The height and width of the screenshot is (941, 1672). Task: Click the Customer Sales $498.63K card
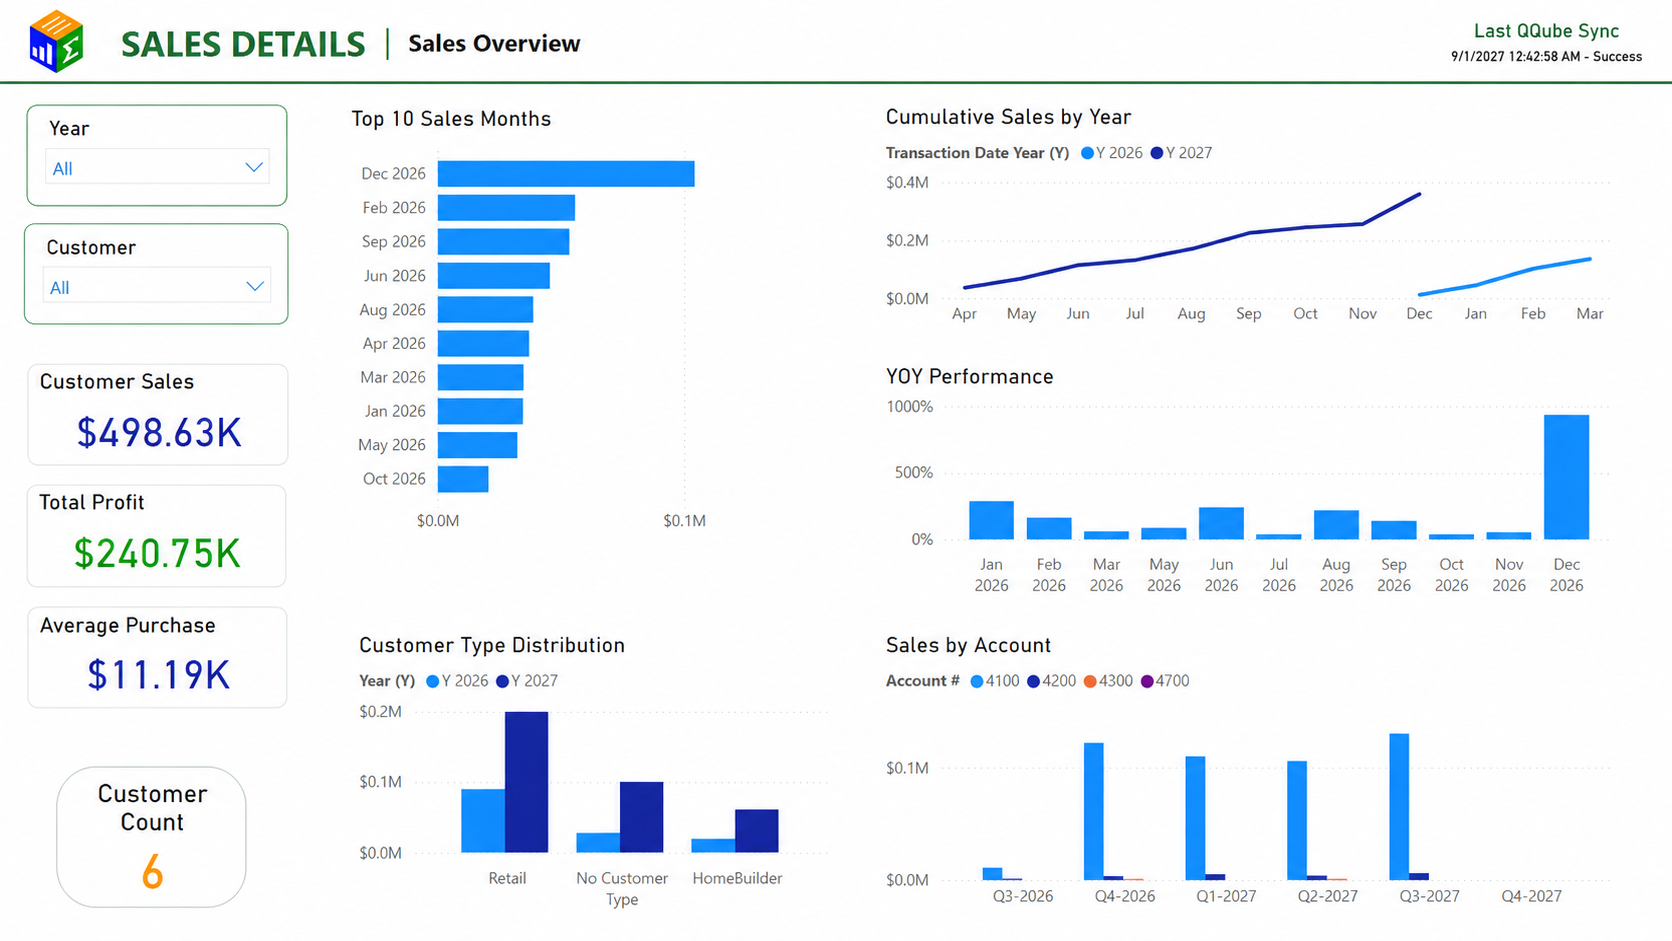pos(158,415)
